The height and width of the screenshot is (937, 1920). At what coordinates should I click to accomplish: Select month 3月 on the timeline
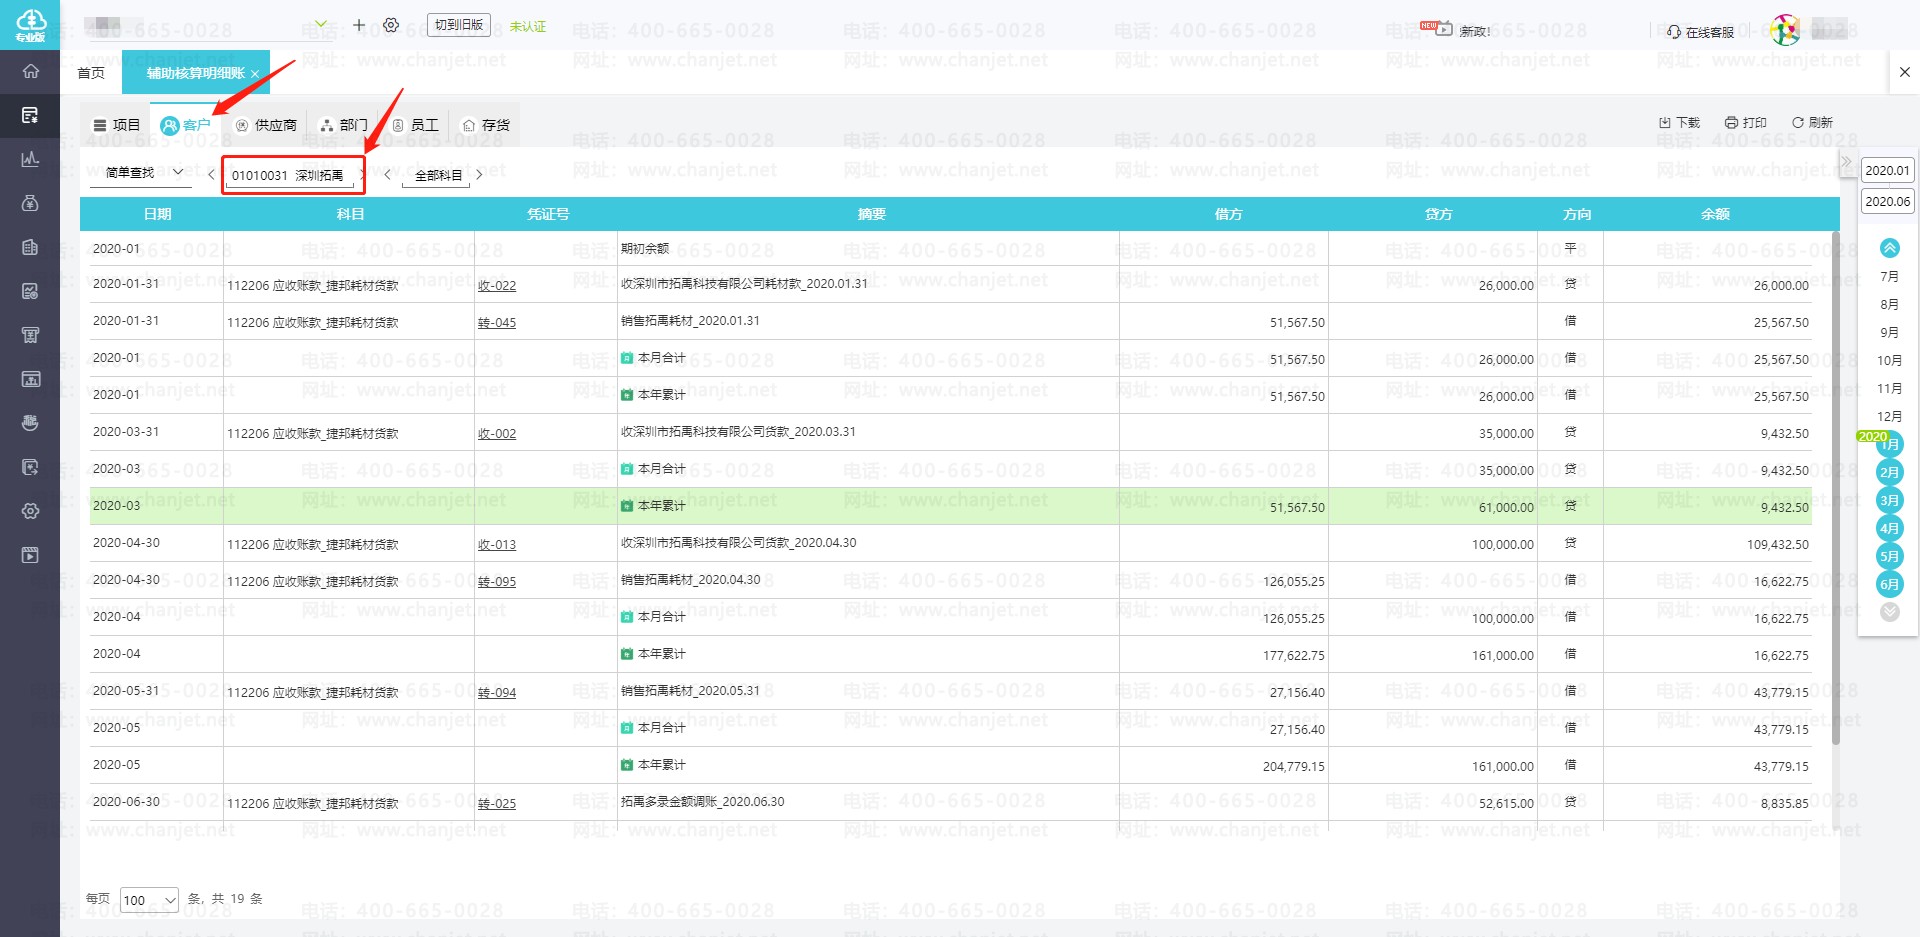pos(1889,500)
